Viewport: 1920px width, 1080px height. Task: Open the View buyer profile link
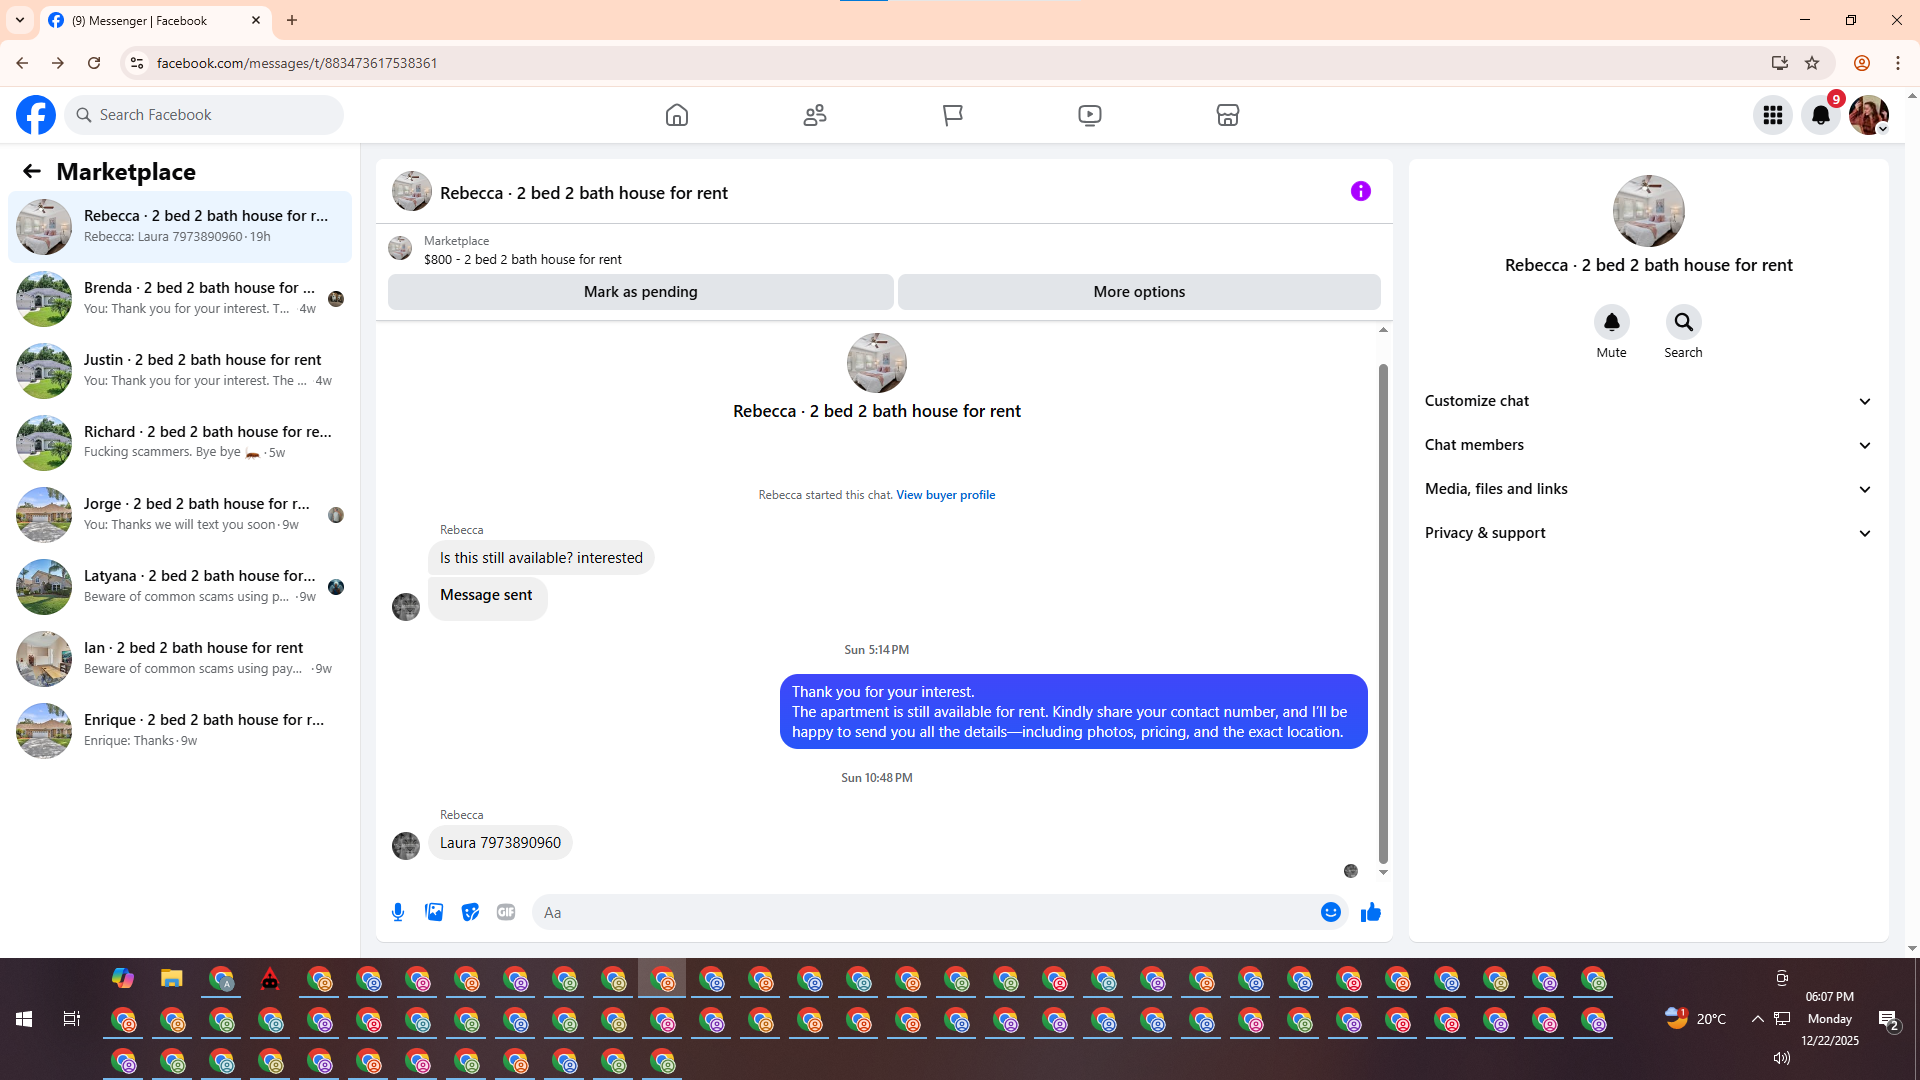(x=945, y=495)
